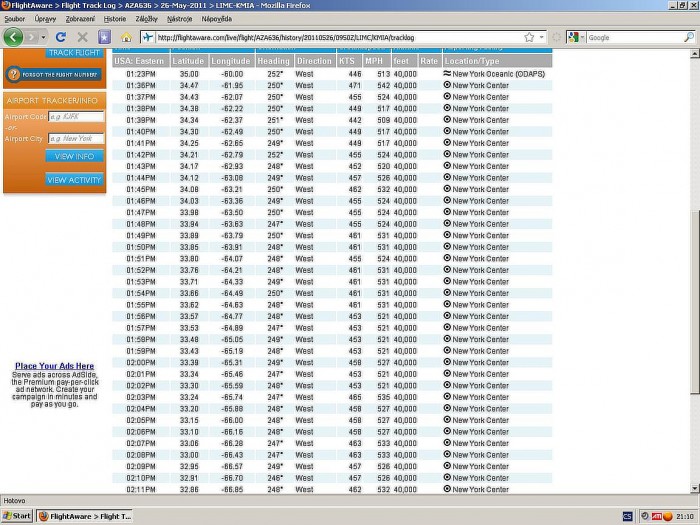The width and height of the screenshot is (700, 525).
Task: Open the Nástroje menu
Action: (x=179, y=19)
